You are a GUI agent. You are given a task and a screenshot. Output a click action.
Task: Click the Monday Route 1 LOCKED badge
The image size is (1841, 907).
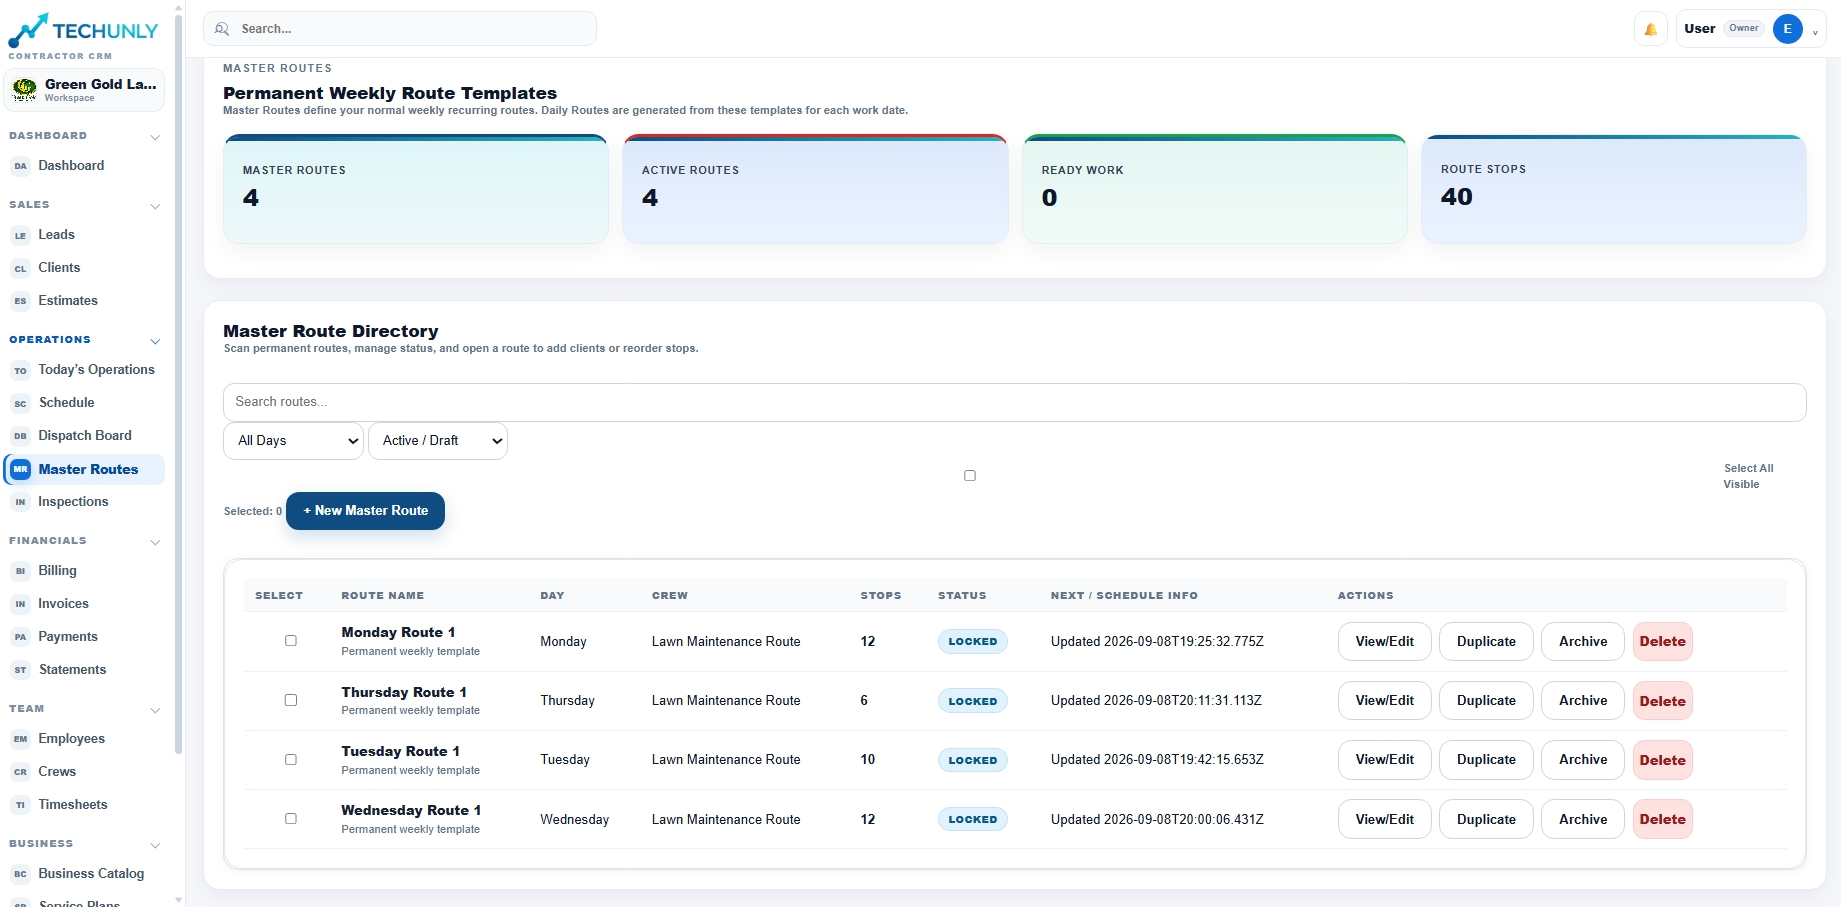tap(972, 642)
